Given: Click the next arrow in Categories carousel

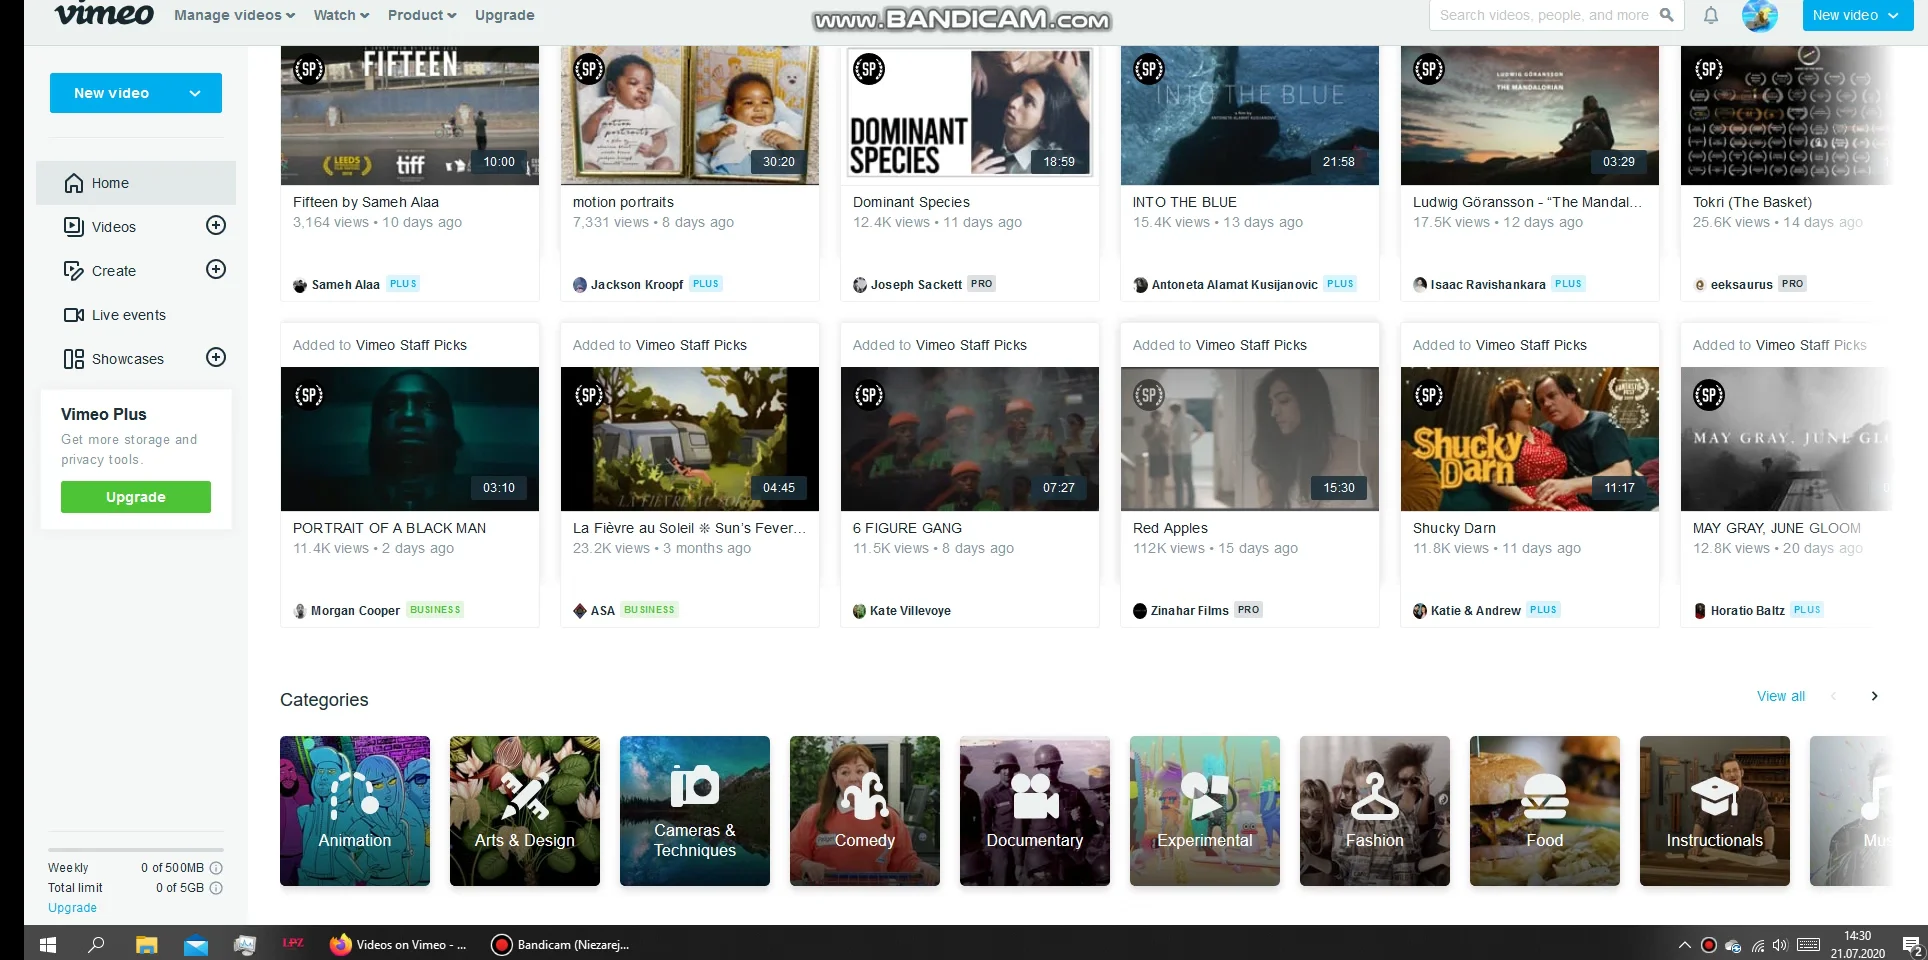Looking at the screenshot, I should click(x=1875, y=696).
